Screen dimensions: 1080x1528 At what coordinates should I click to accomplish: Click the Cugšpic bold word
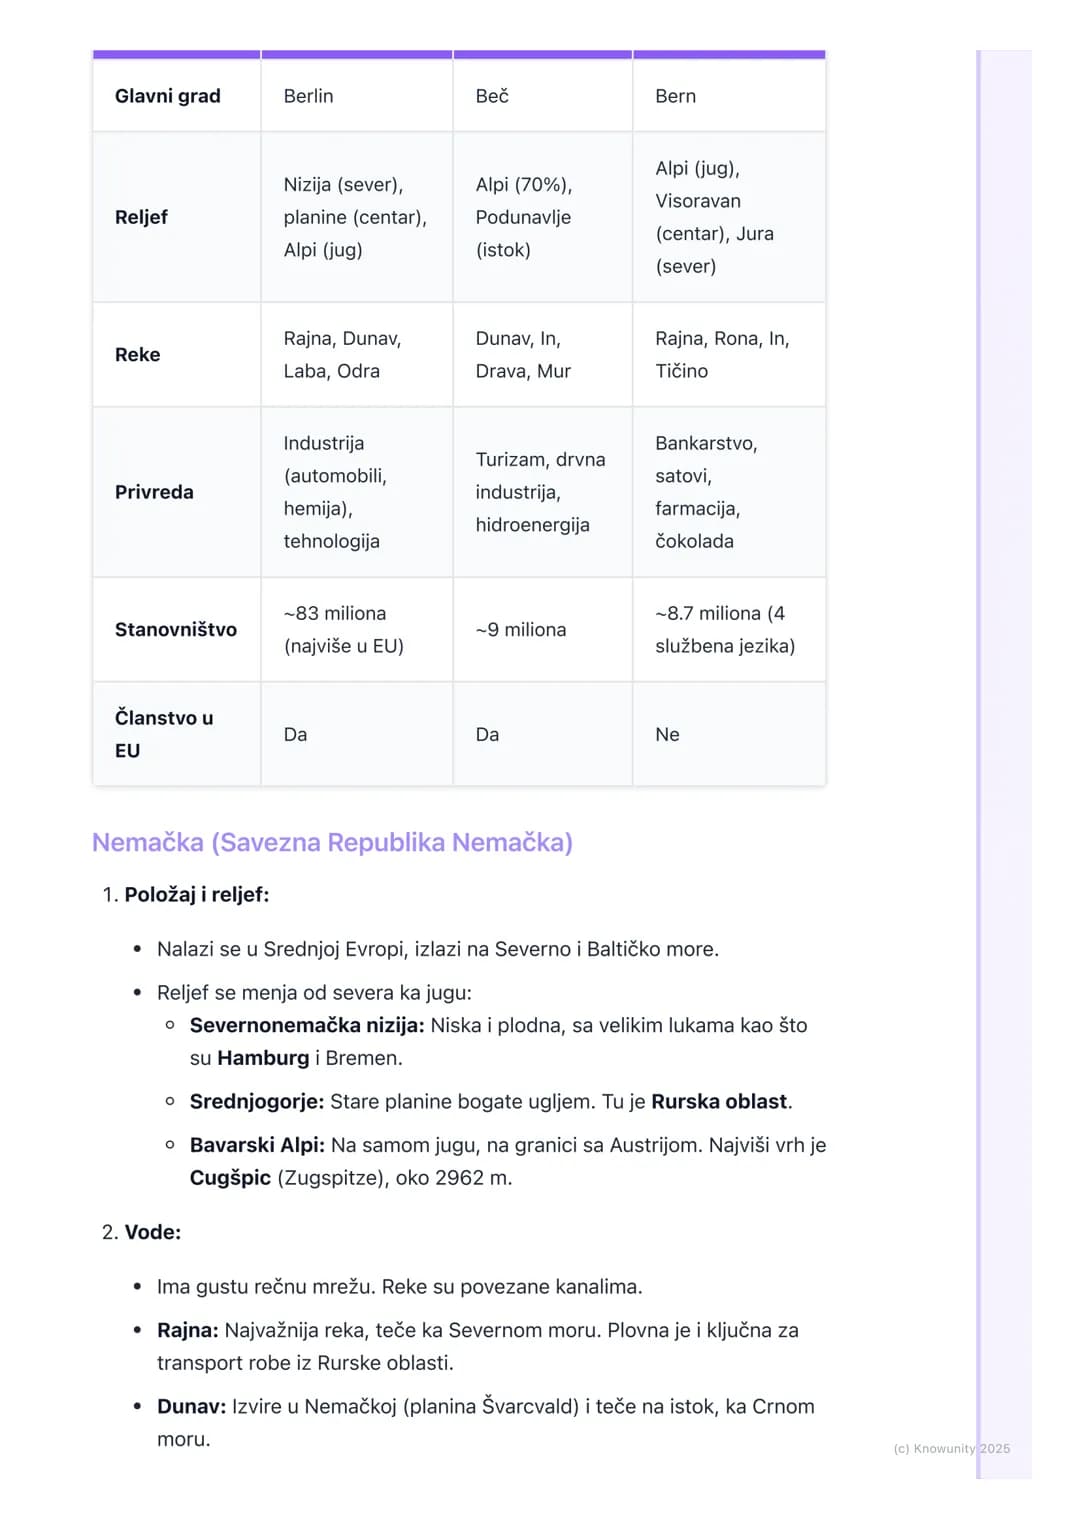(230, 1178)
